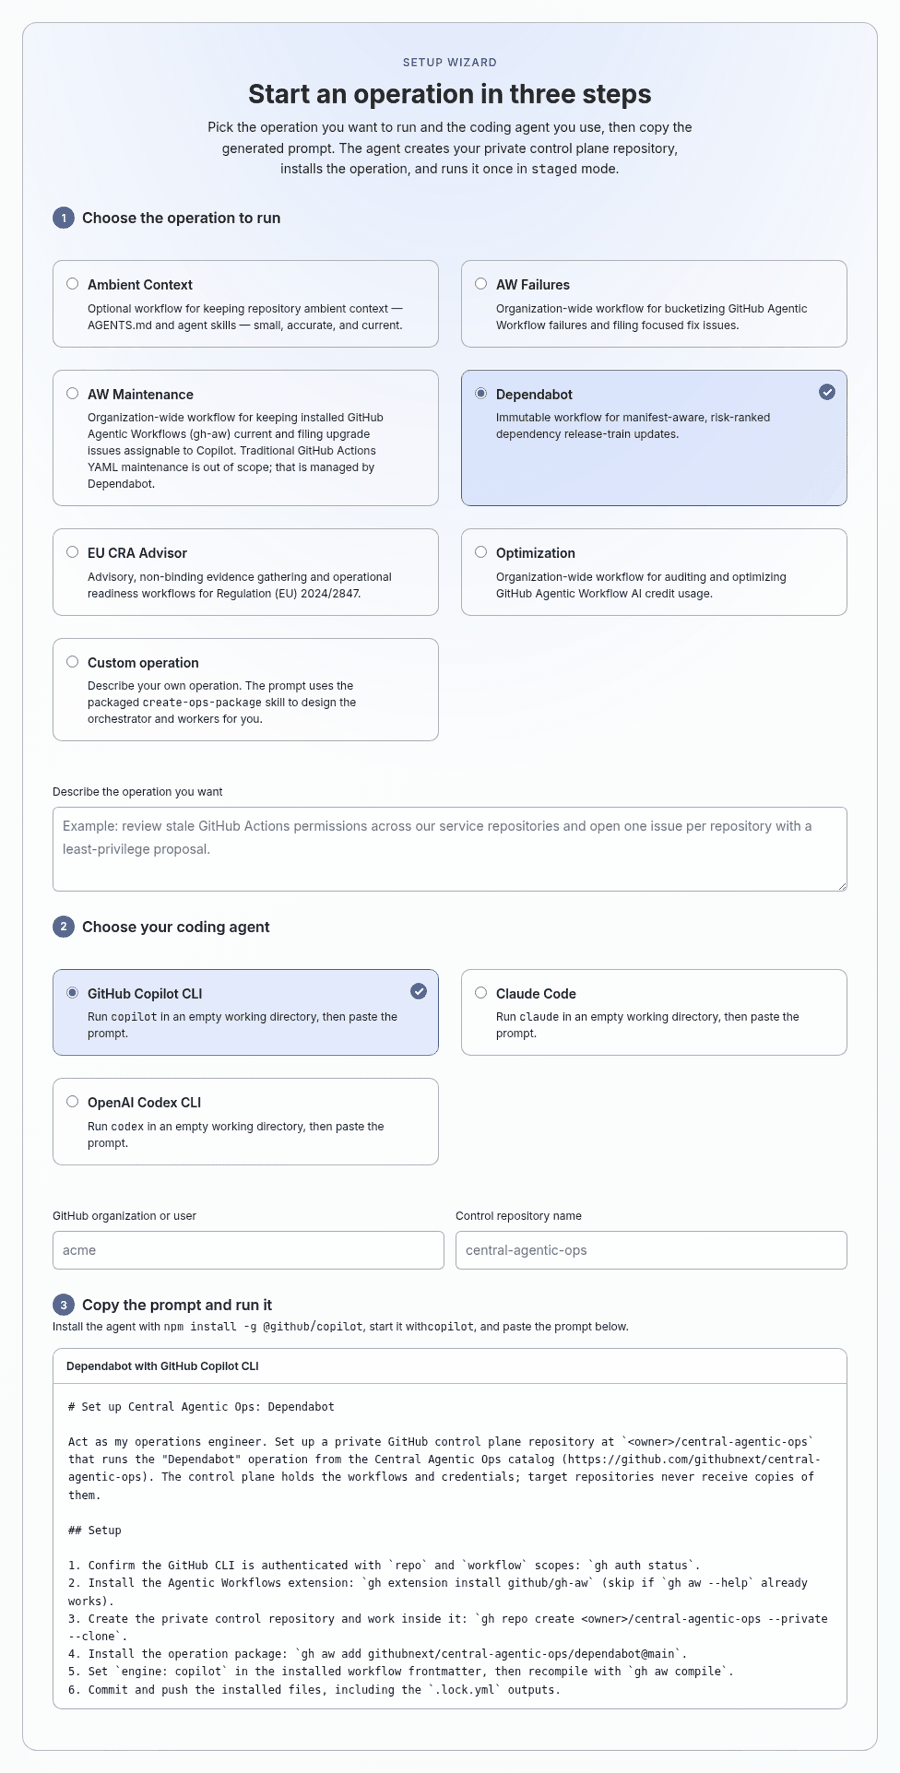Select the EU CRA Advisor radio button

72,552
